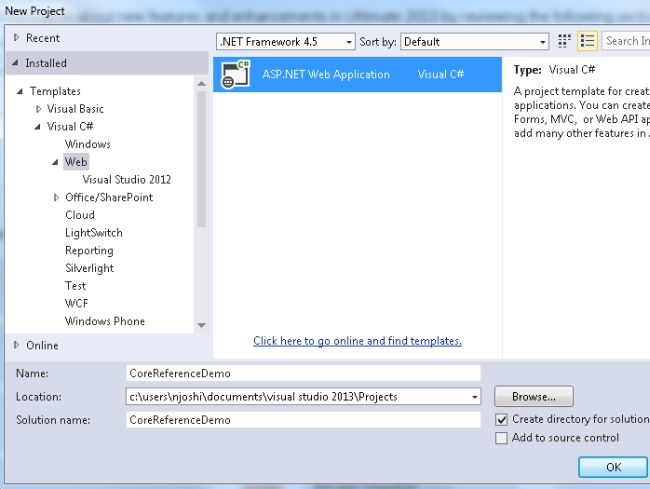Expand the Online section
Viewport: 650px width, 489px height.
coord(16,345)
